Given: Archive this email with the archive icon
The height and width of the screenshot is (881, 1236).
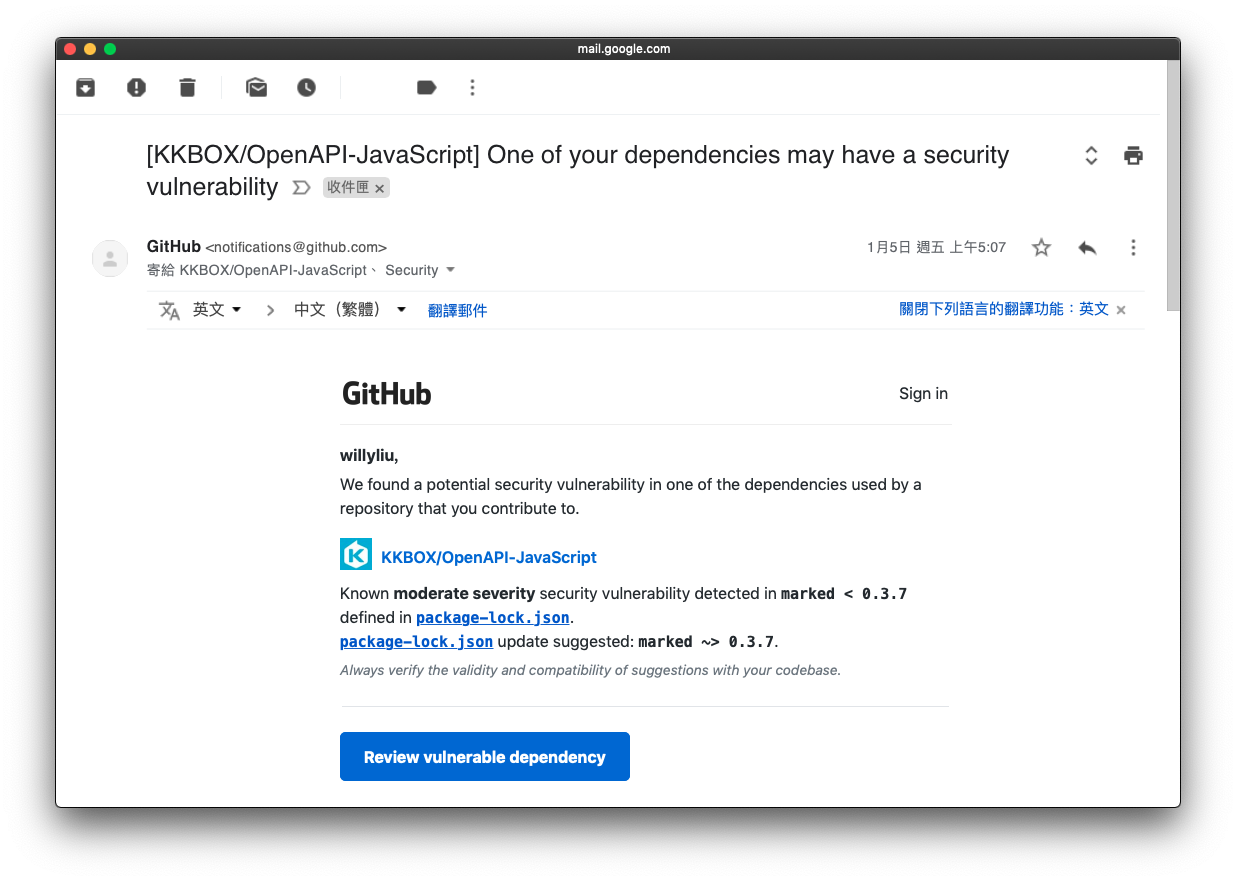Looking at the screenshot, I should [86, 88].
